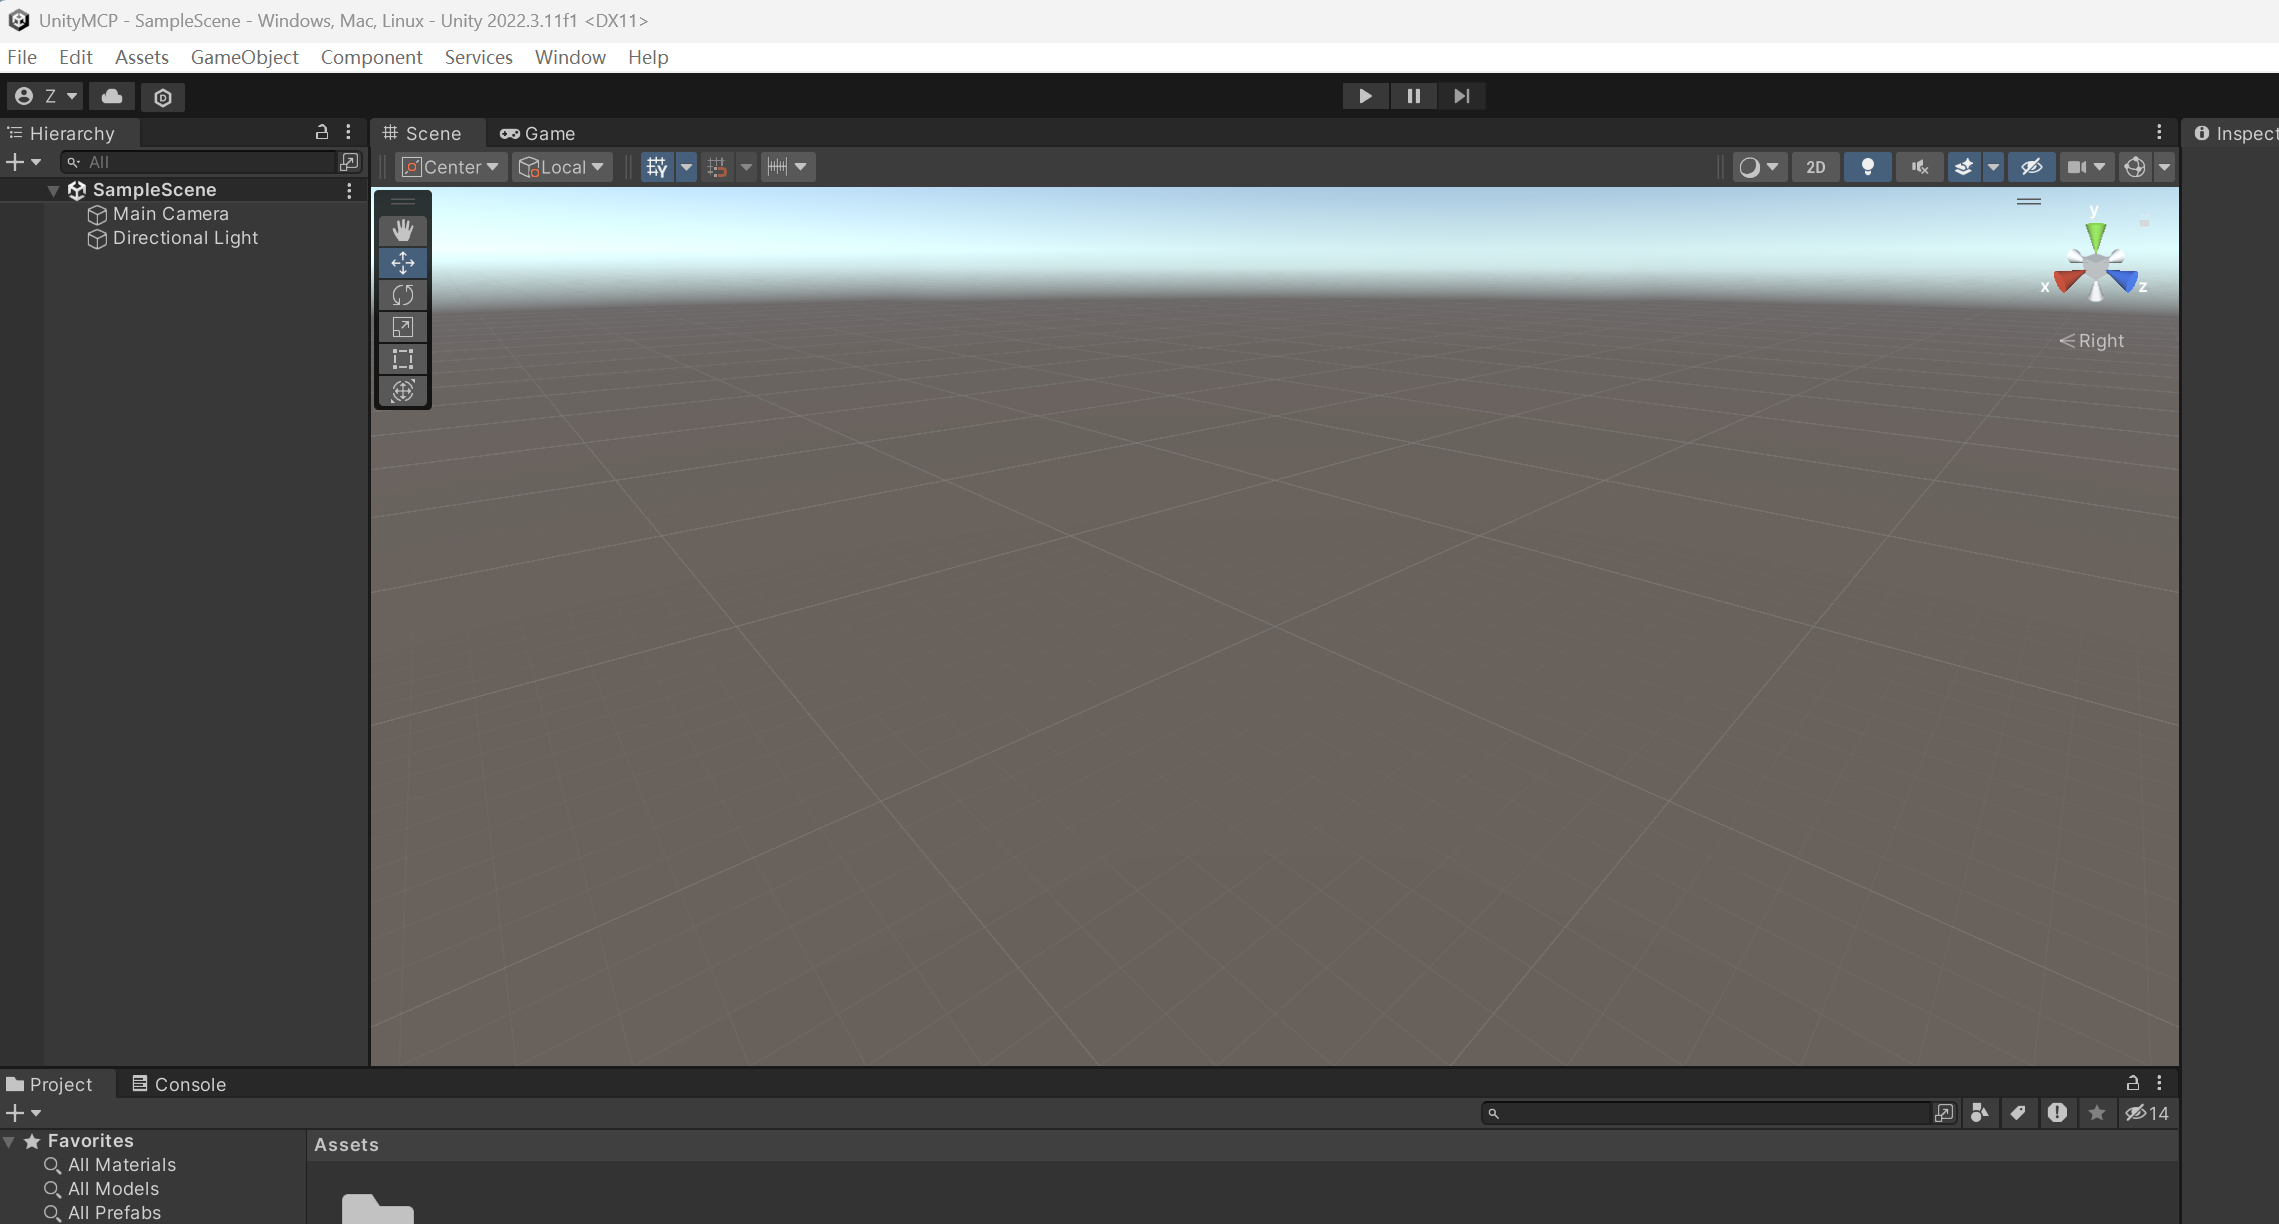Click the Project search field
The height and width of the screenshot is (1224, 2279).
coord(1708,1113)
